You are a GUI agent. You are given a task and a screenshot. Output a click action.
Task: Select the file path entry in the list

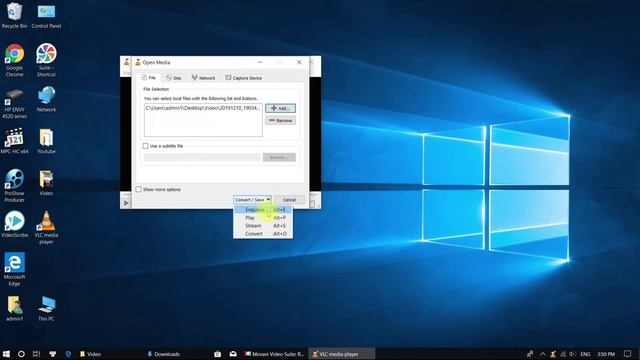203,108
